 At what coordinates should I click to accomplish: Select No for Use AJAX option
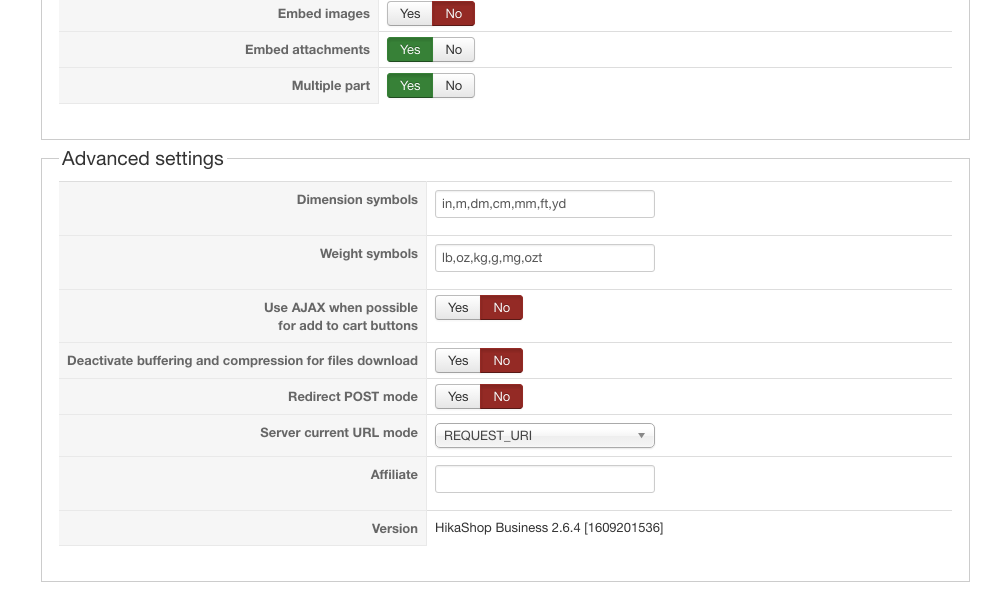pos(502,308)
